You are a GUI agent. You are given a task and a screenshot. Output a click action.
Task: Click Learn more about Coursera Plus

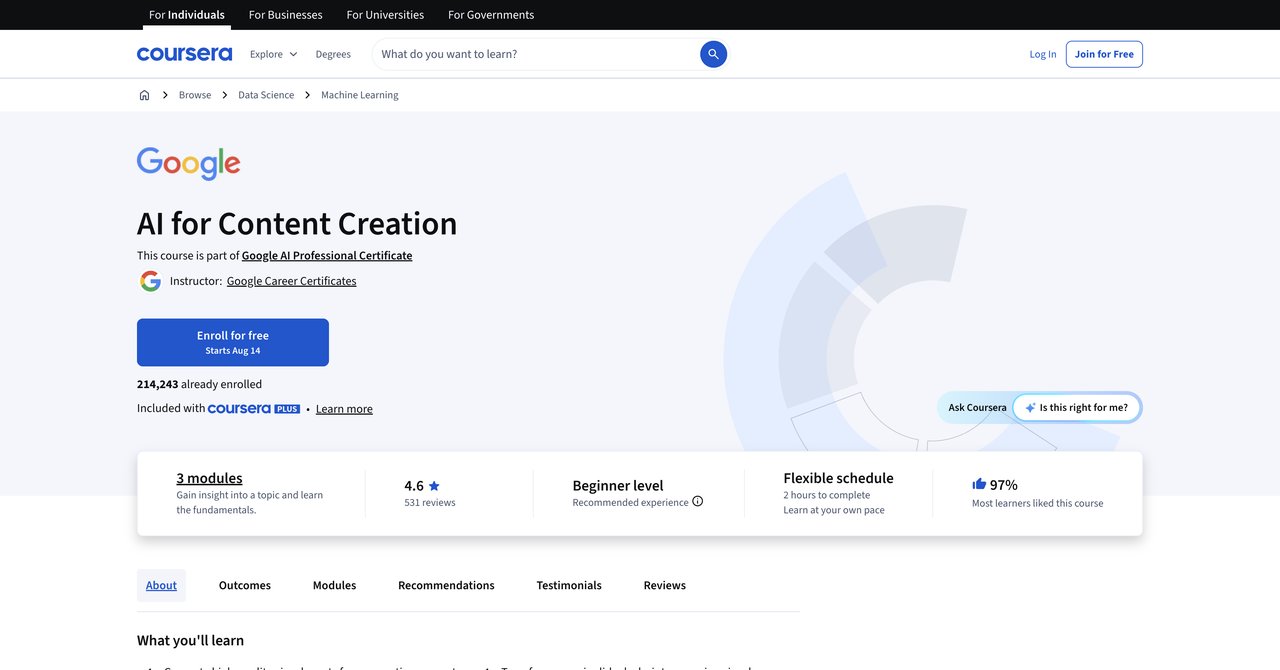tap(344, 409)
